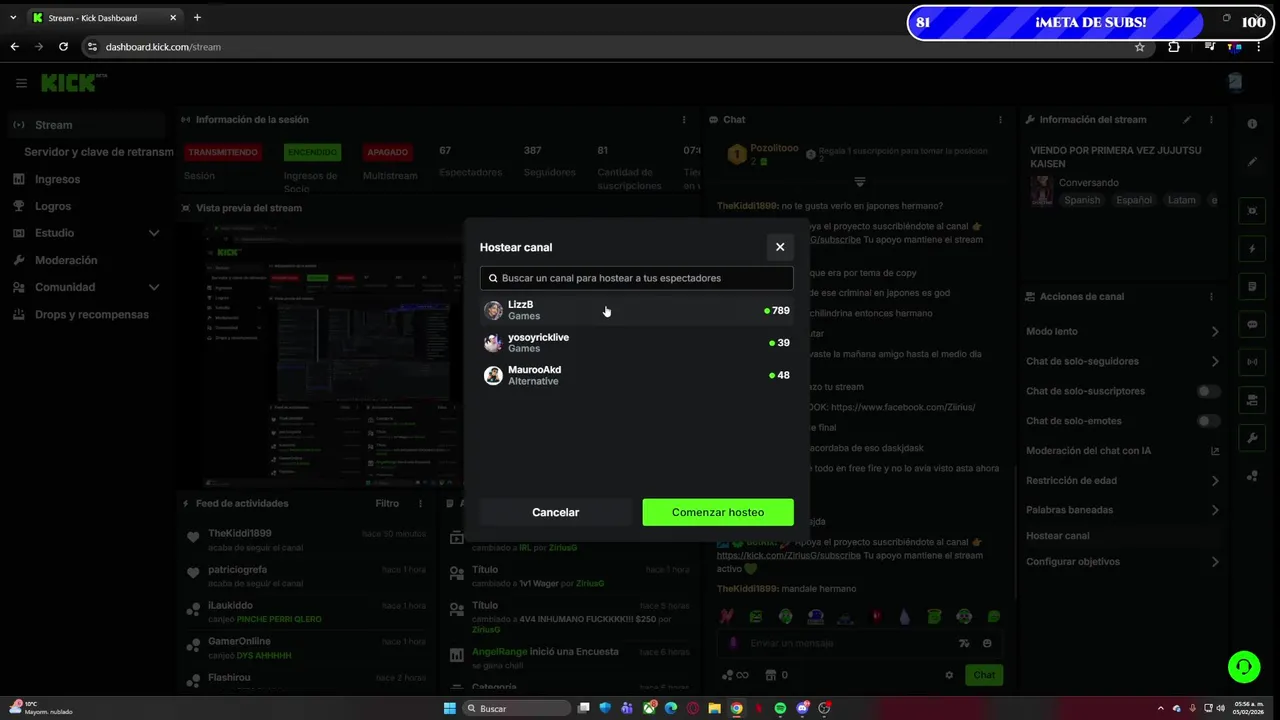The width and height of the screenshot is (1280, 720).
Task: Expand Modo lento settings
Action: (1123, 331)
